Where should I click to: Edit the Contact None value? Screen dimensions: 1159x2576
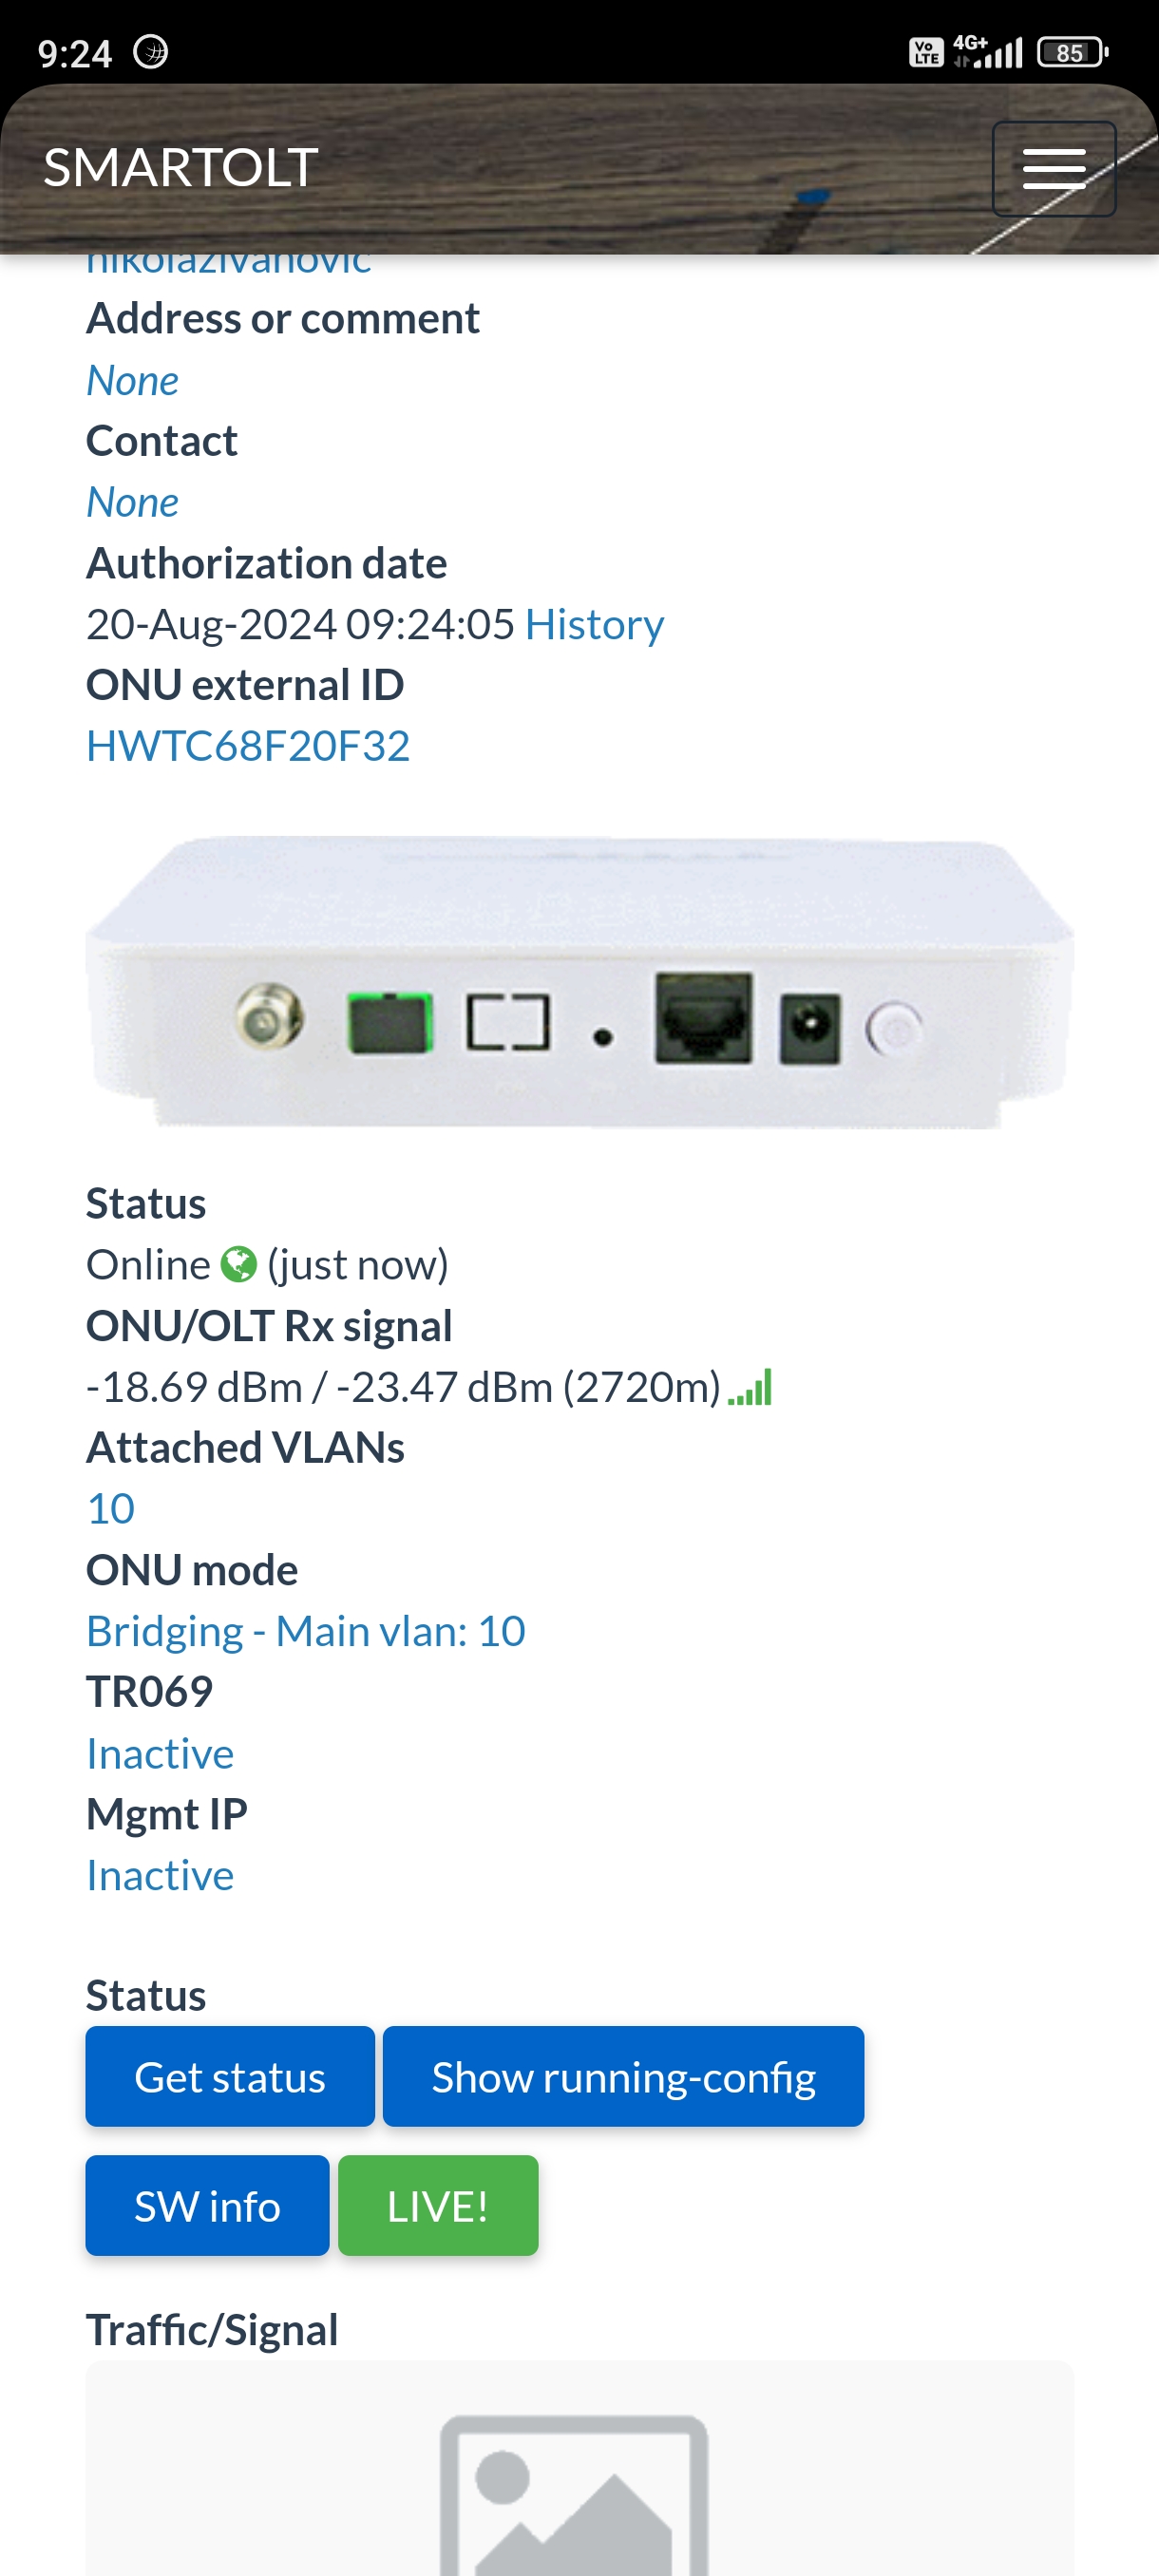click(x=133, y=502)
